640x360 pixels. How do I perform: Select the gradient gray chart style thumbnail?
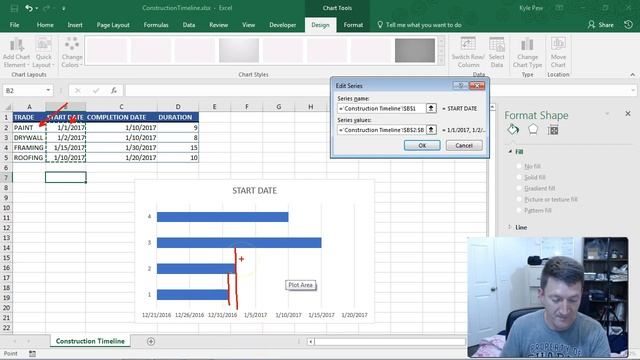tap(239, 51)
